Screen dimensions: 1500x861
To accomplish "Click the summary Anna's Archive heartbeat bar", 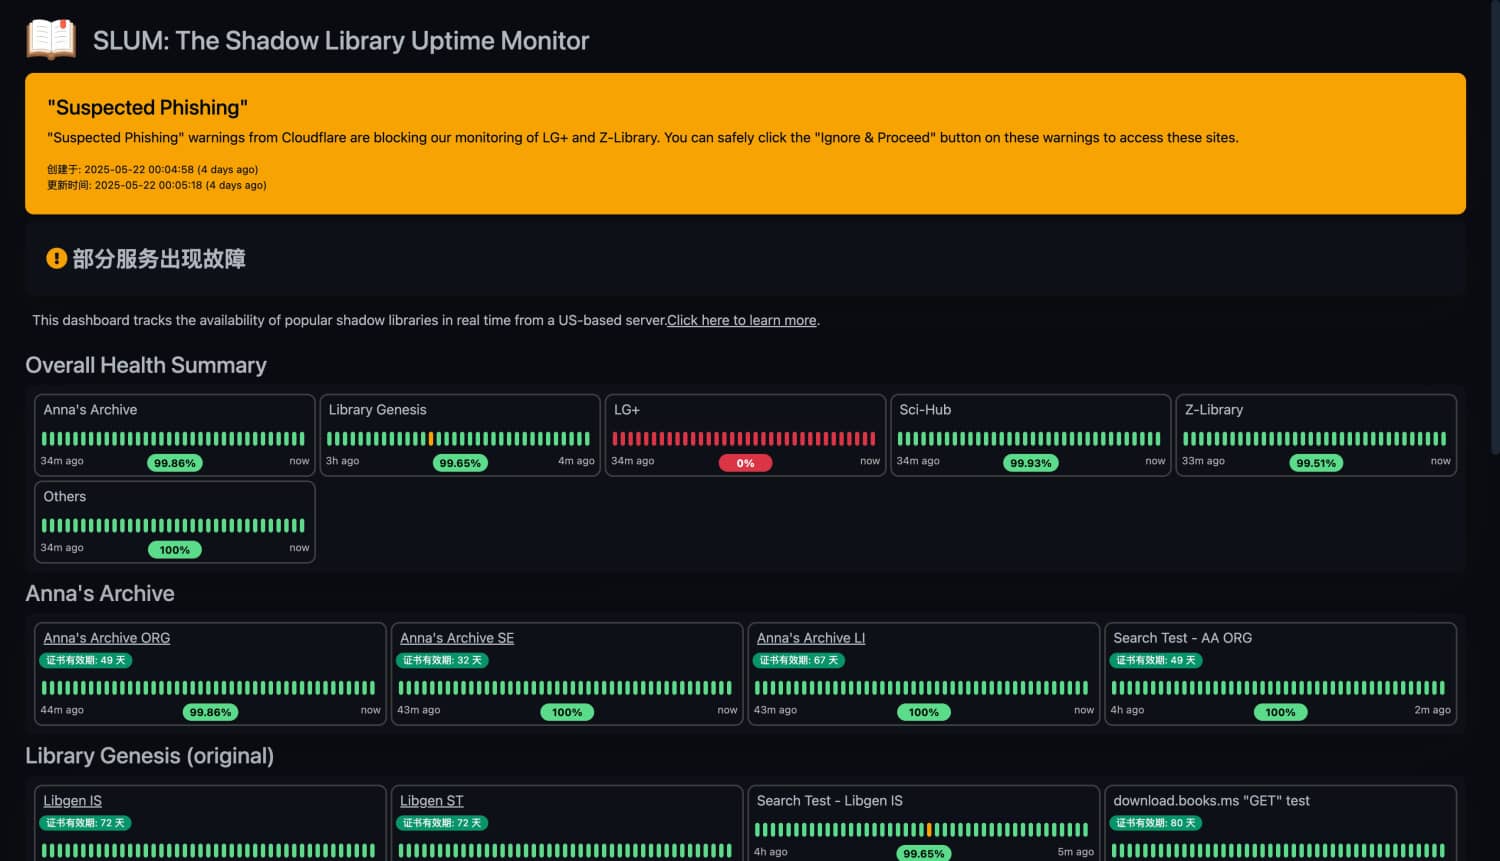I will point(173,439).
